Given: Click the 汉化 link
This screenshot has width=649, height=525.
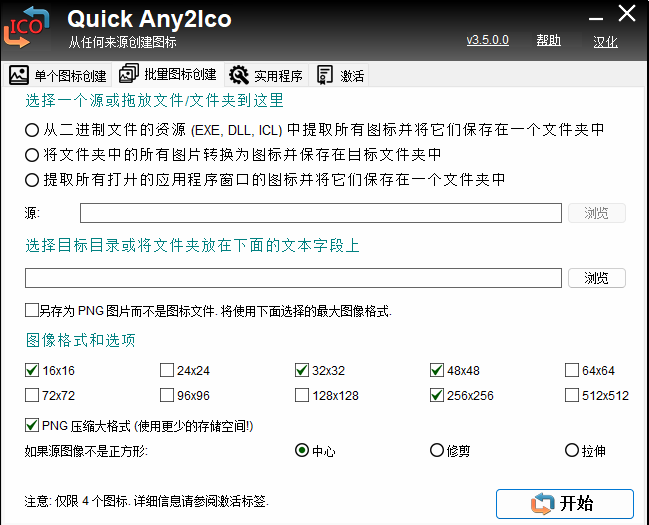Looking at the screenshot, I should (x=605, y=41).
